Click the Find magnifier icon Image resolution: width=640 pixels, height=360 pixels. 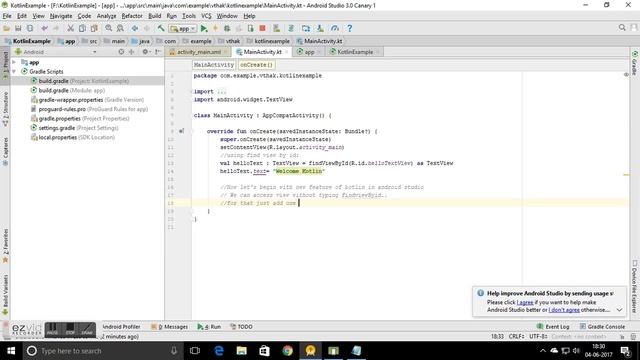[109, 28]
